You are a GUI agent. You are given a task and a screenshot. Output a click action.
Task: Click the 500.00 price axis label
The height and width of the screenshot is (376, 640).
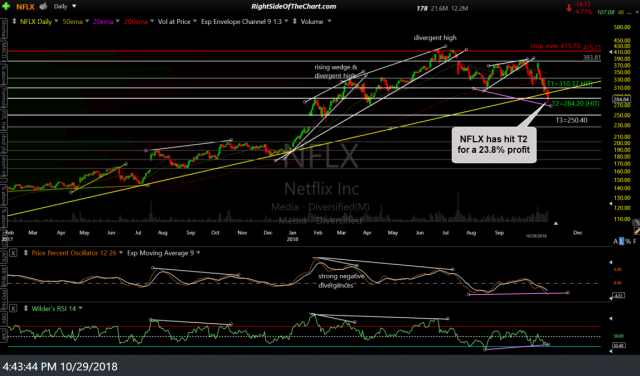(622, 27)
